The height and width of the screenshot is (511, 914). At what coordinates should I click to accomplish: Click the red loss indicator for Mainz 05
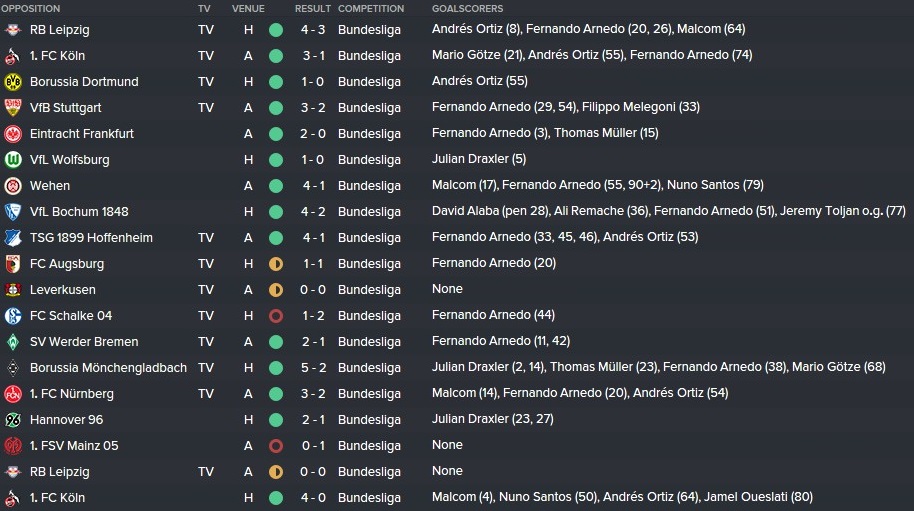(276, 446)
